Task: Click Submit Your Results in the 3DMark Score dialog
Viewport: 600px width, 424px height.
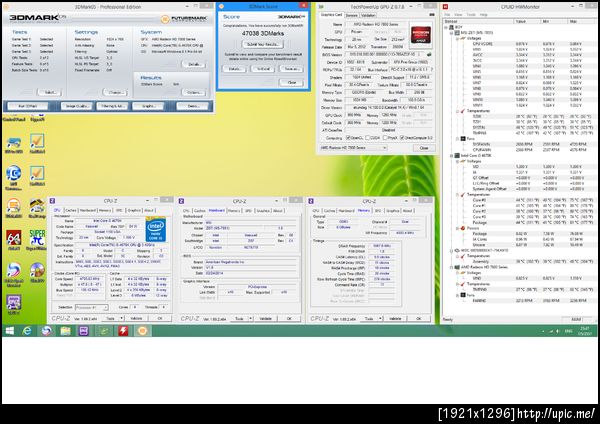Action: point(263,44)
